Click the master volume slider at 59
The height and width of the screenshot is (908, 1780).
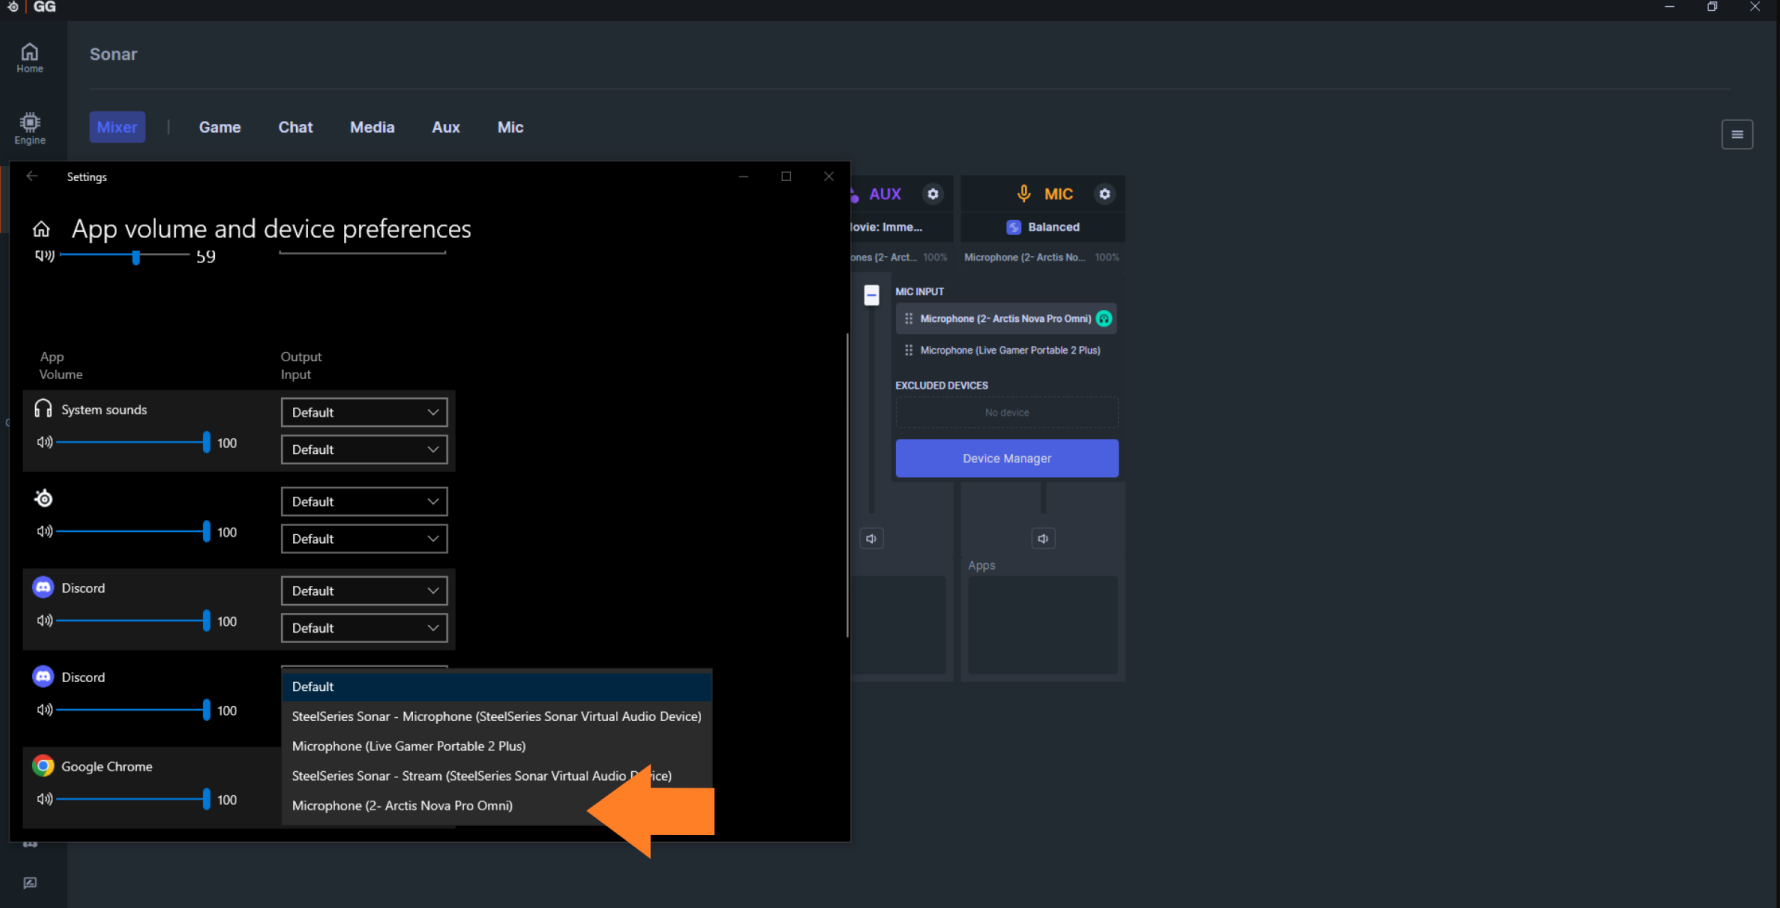coord(124,256)
